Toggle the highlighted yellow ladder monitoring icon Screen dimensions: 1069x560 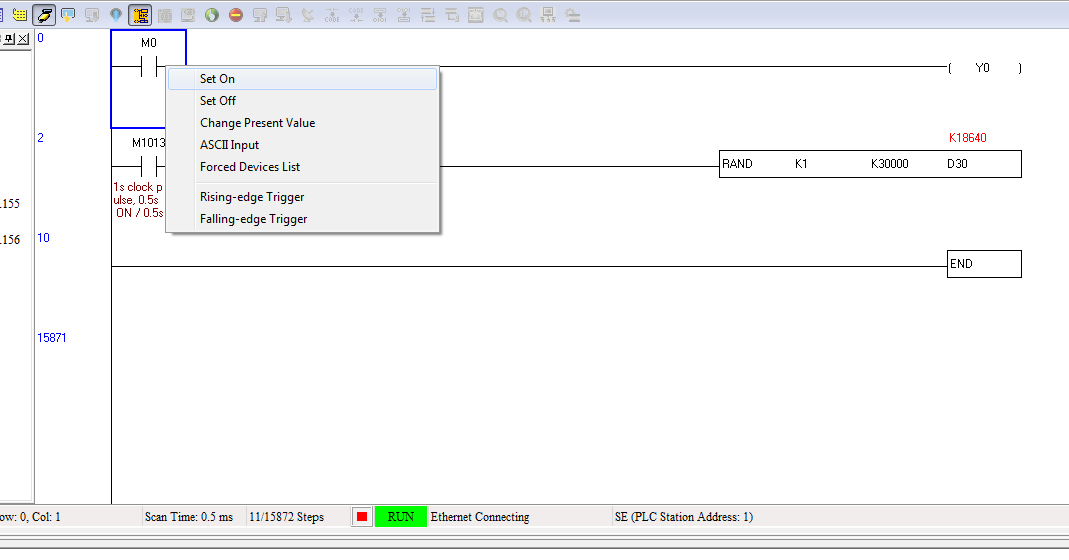tap(140, 15)
